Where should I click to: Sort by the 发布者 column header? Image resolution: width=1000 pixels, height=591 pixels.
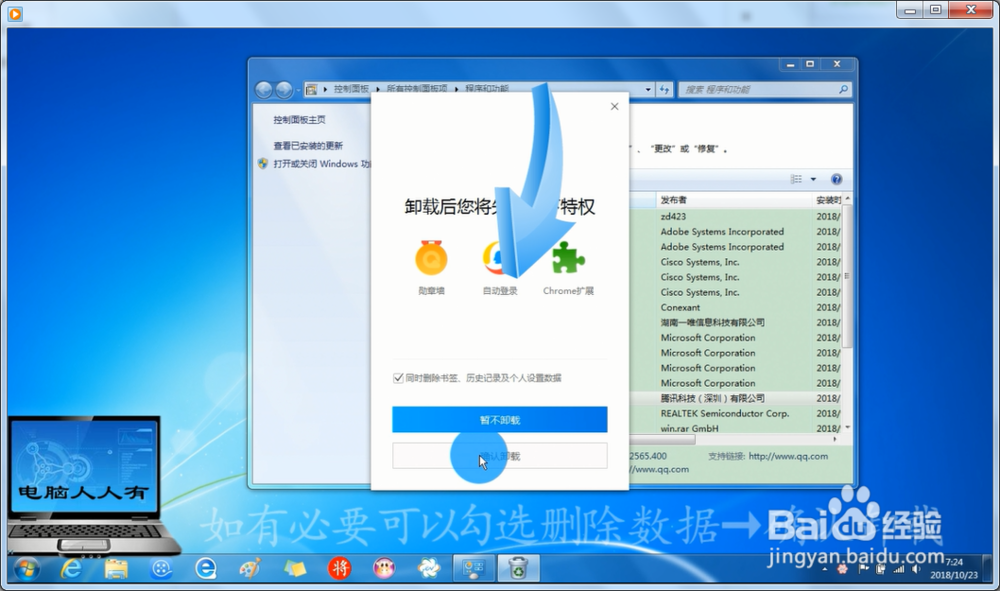733,200
